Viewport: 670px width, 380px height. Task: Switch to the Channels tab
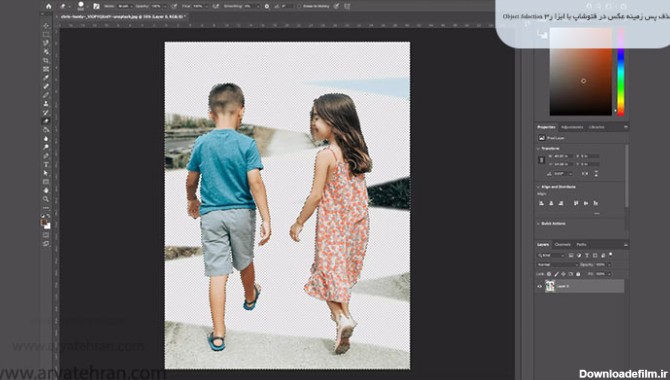[563, 244]
